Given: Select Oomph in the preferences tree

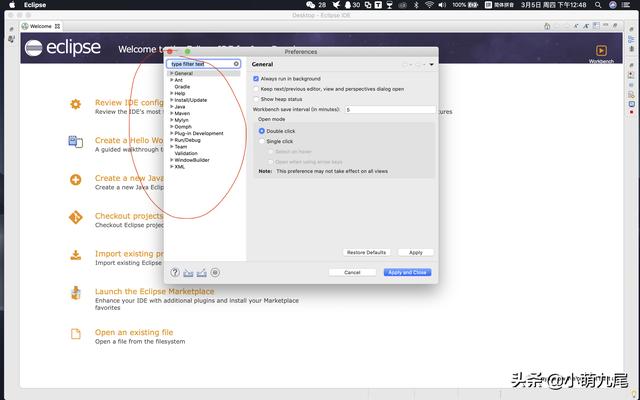Looking at the screenshot, I should 183,127.
